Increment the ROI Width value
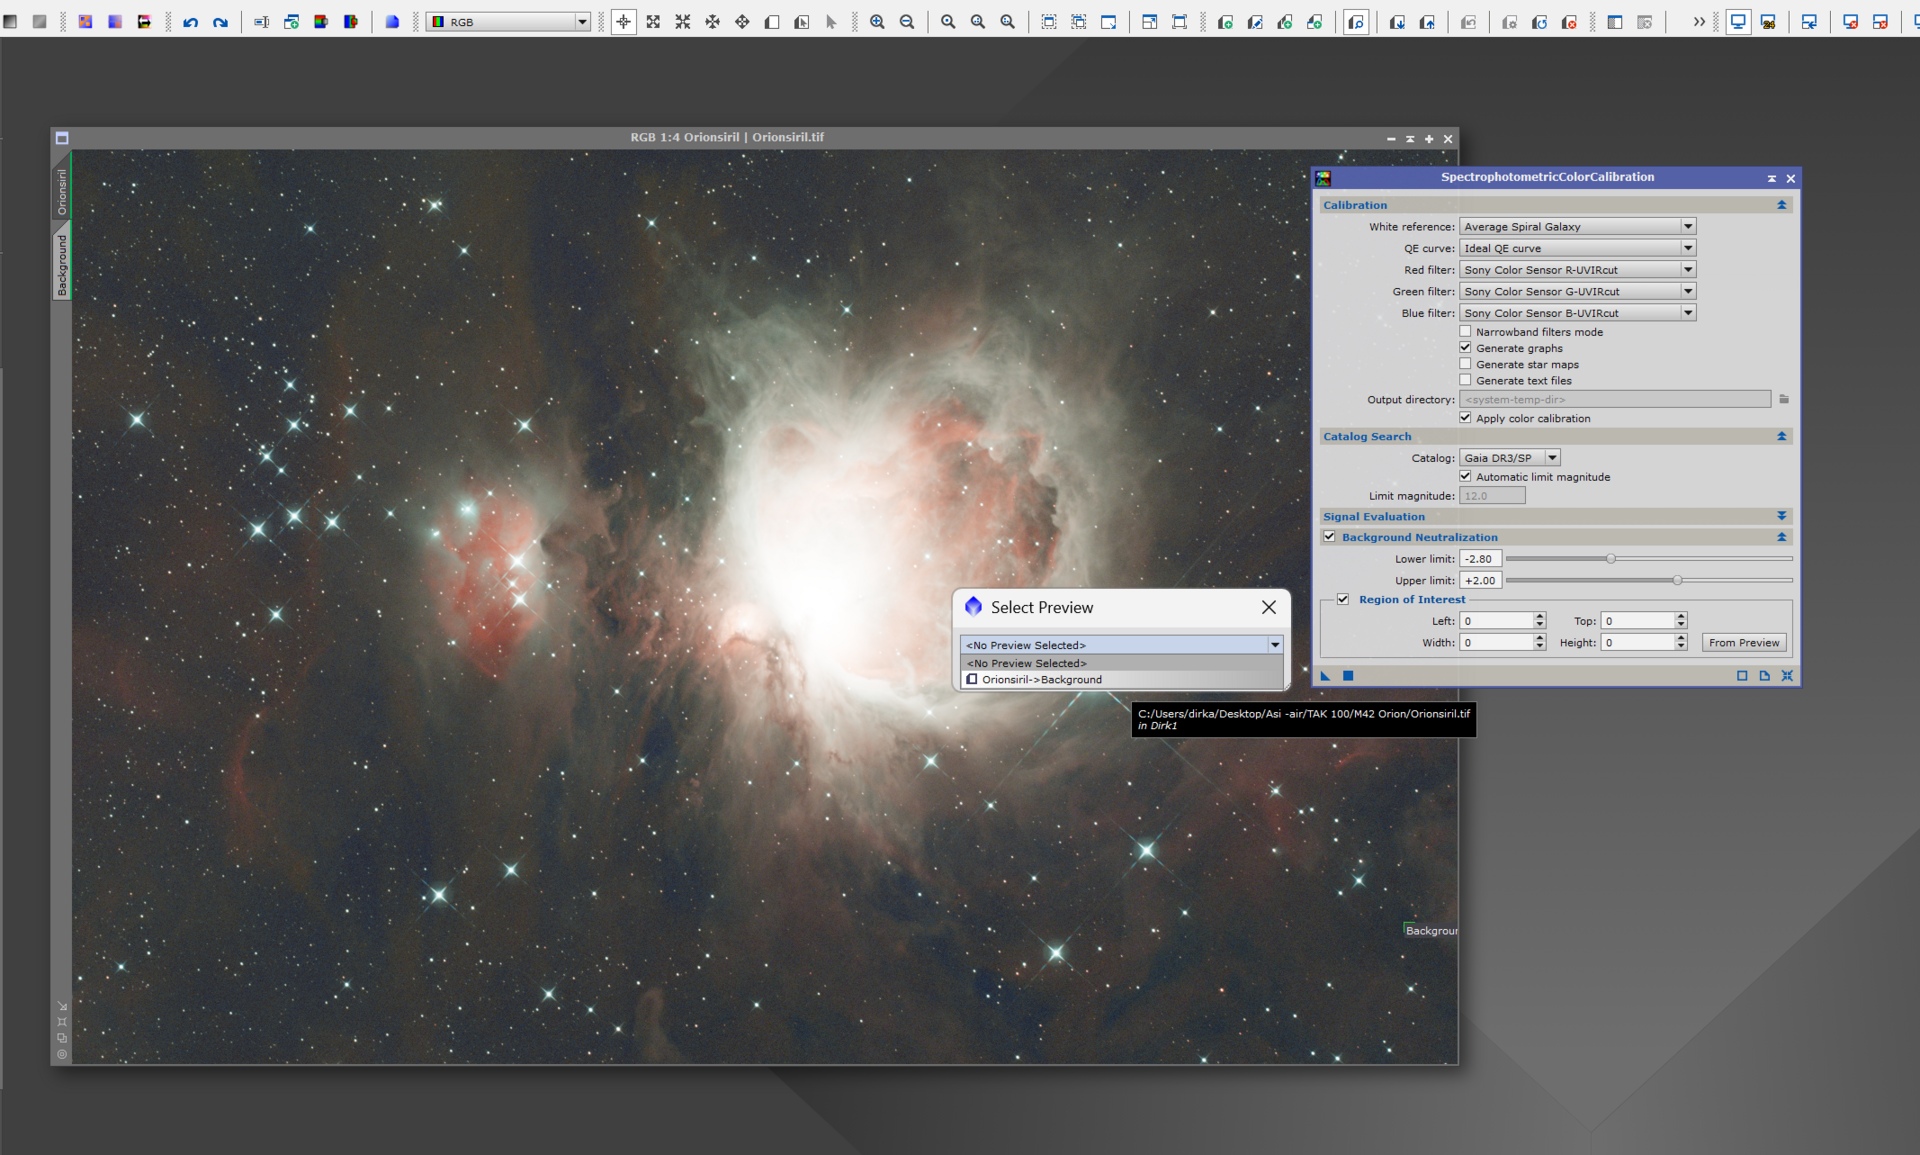The height and width of the screenshot is (1155, 1920). pos(1540,638)
